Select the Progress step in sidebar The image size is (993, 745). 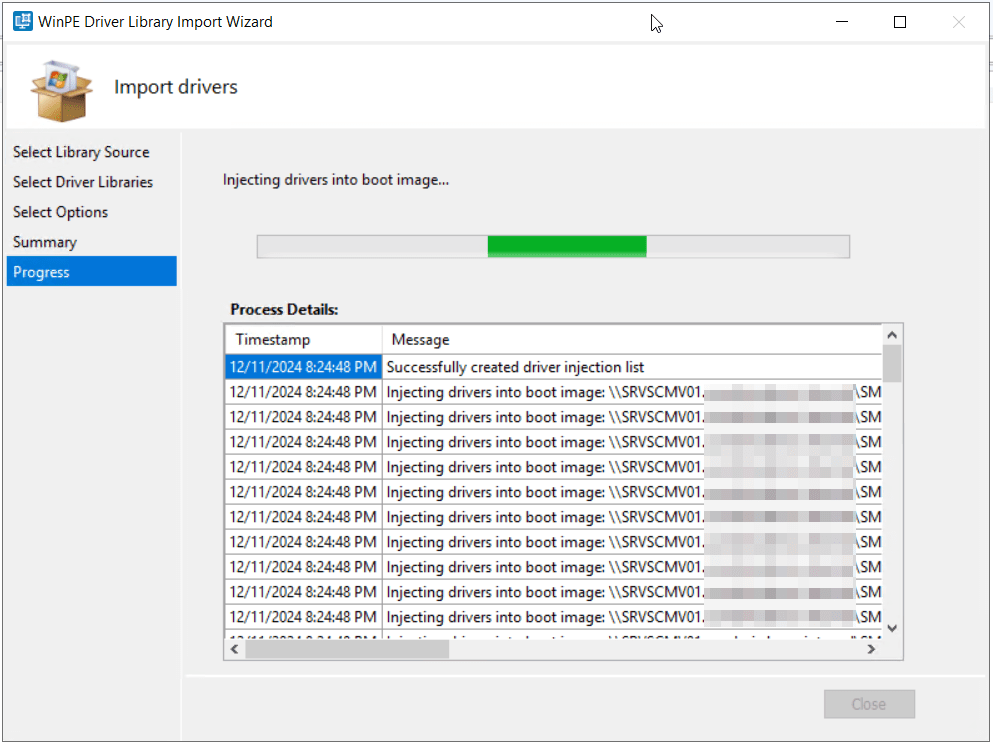(x=41, y=272)
